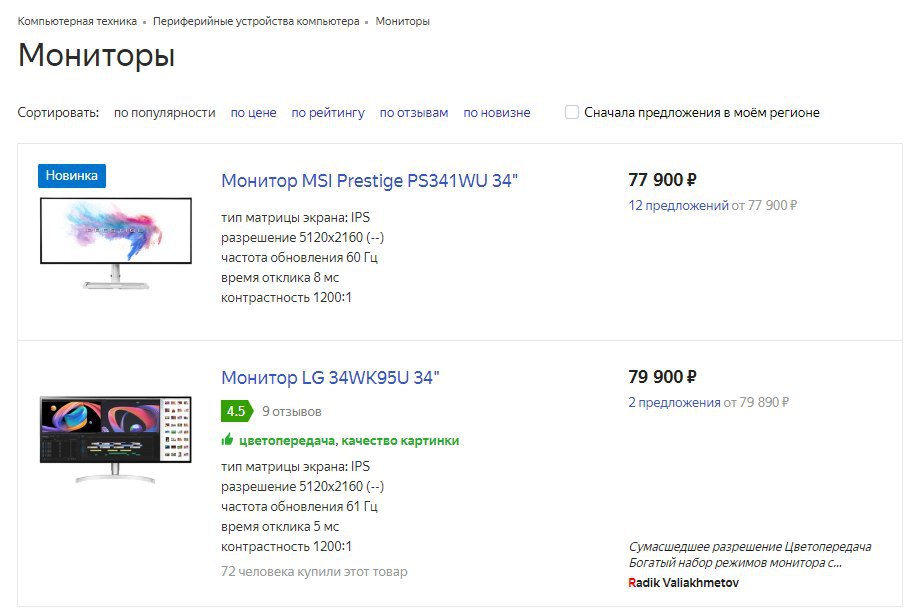913x613 pixels.
Task: Open Монитор LG 34WK95U 34" title
Action: point(330,377)
